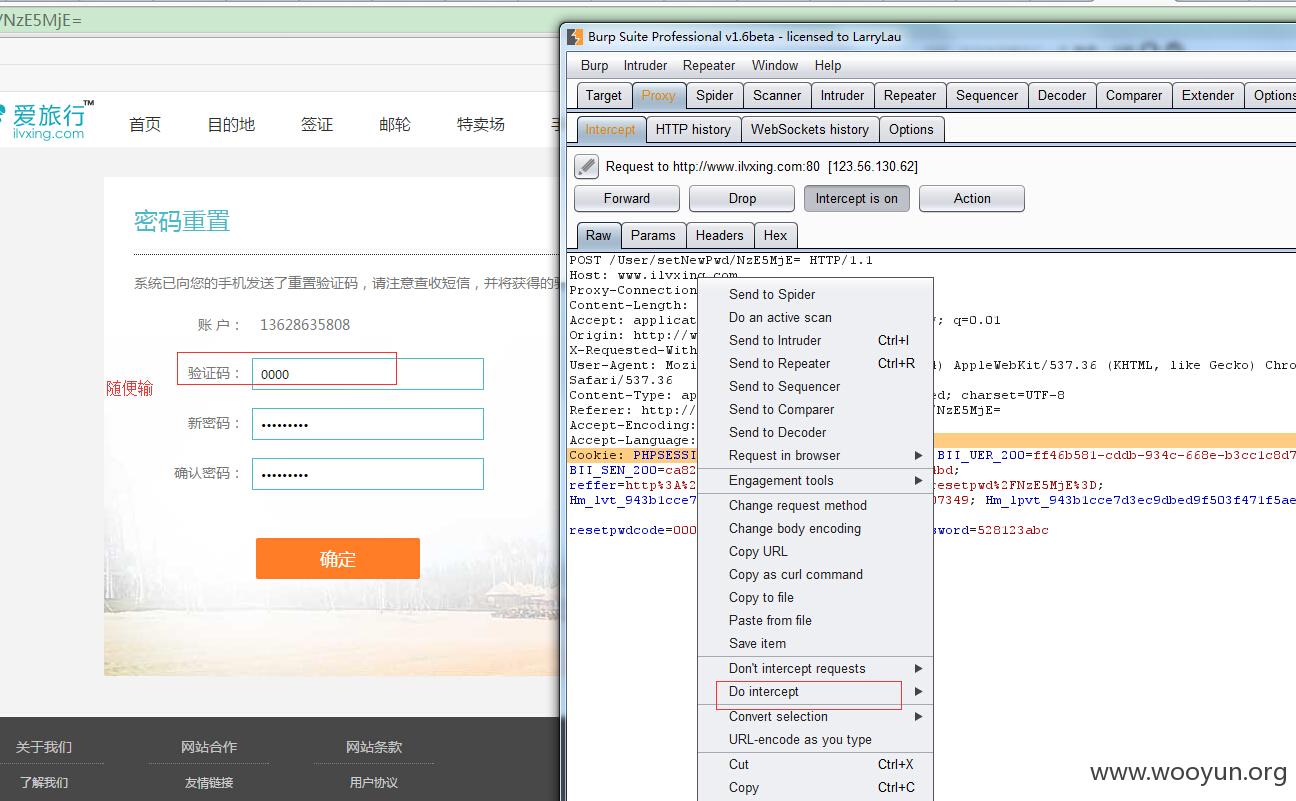Open 首页 in the website navigation
1296x801 pixels.
point(145,124)
